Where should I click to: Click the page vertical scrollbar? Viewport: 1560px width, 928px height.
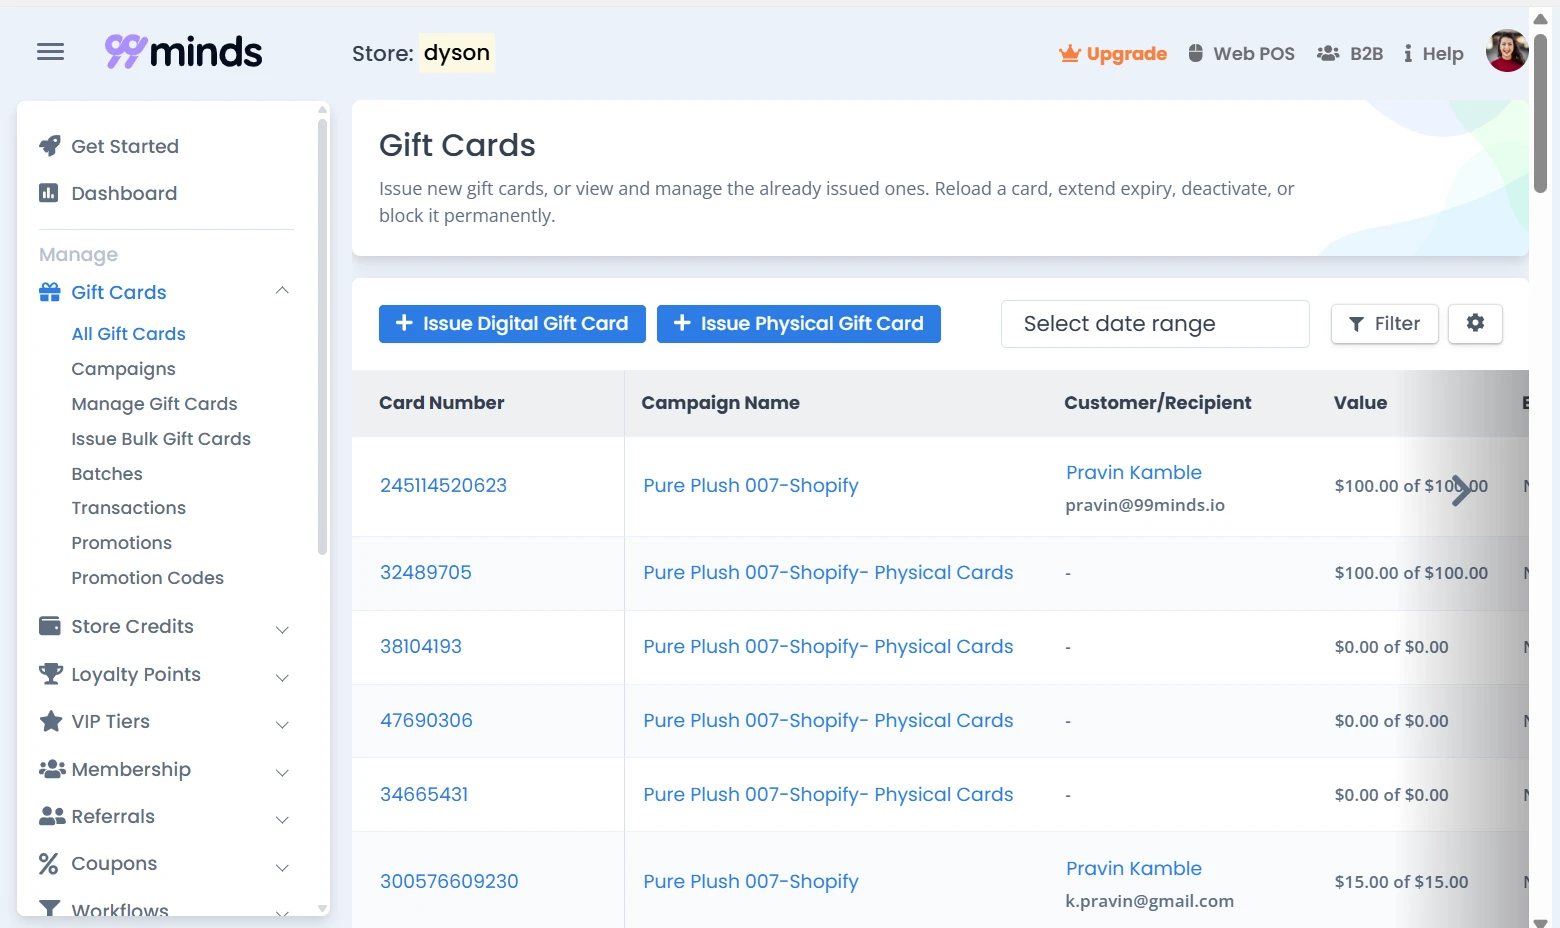[1540, 112]
